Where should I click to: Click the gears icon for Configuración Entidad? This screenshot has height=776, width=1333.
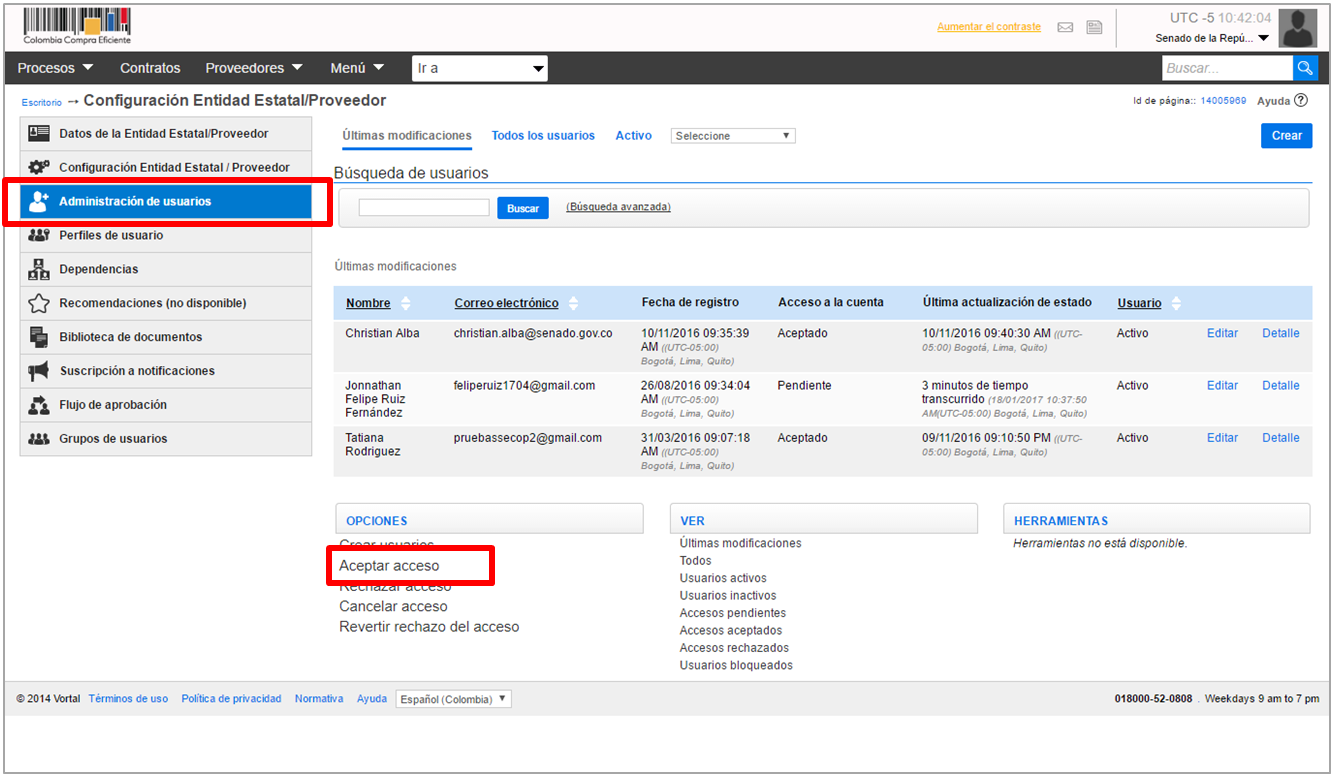[x=39, y=167]
